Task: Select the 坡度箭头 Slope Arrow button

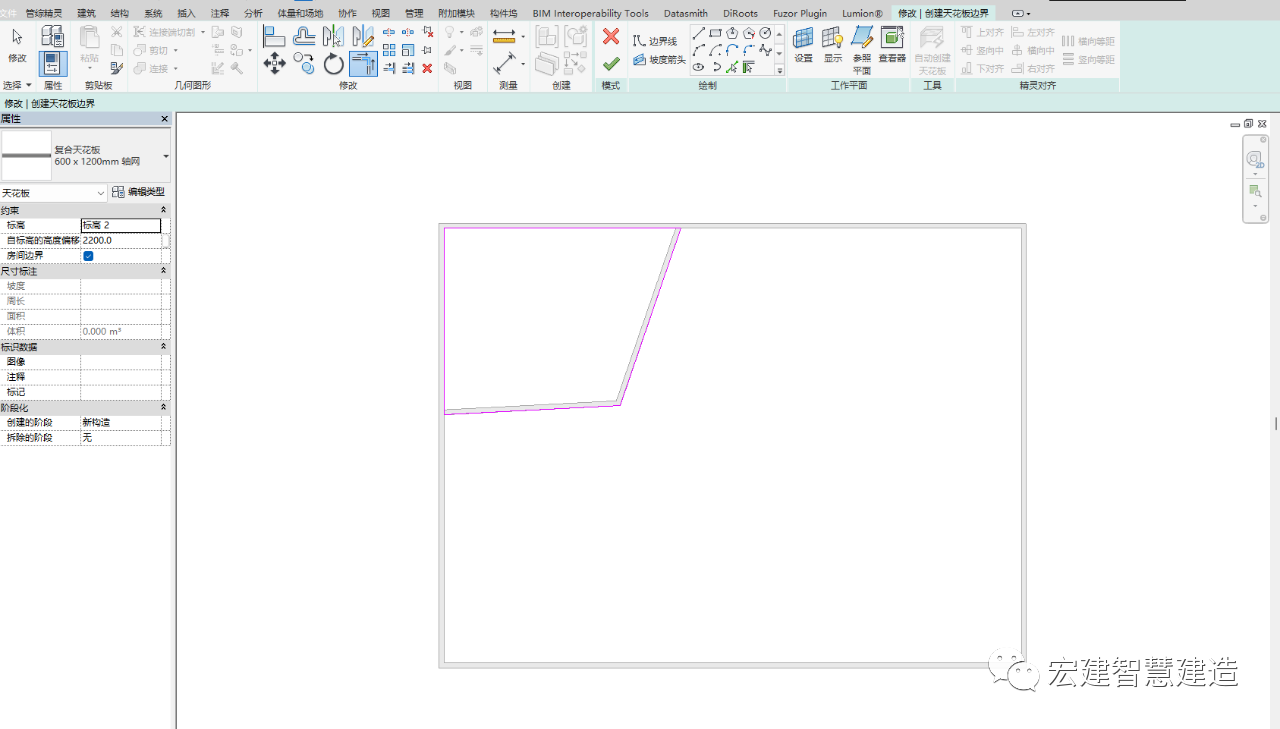Action: click(x=659, y=60)
